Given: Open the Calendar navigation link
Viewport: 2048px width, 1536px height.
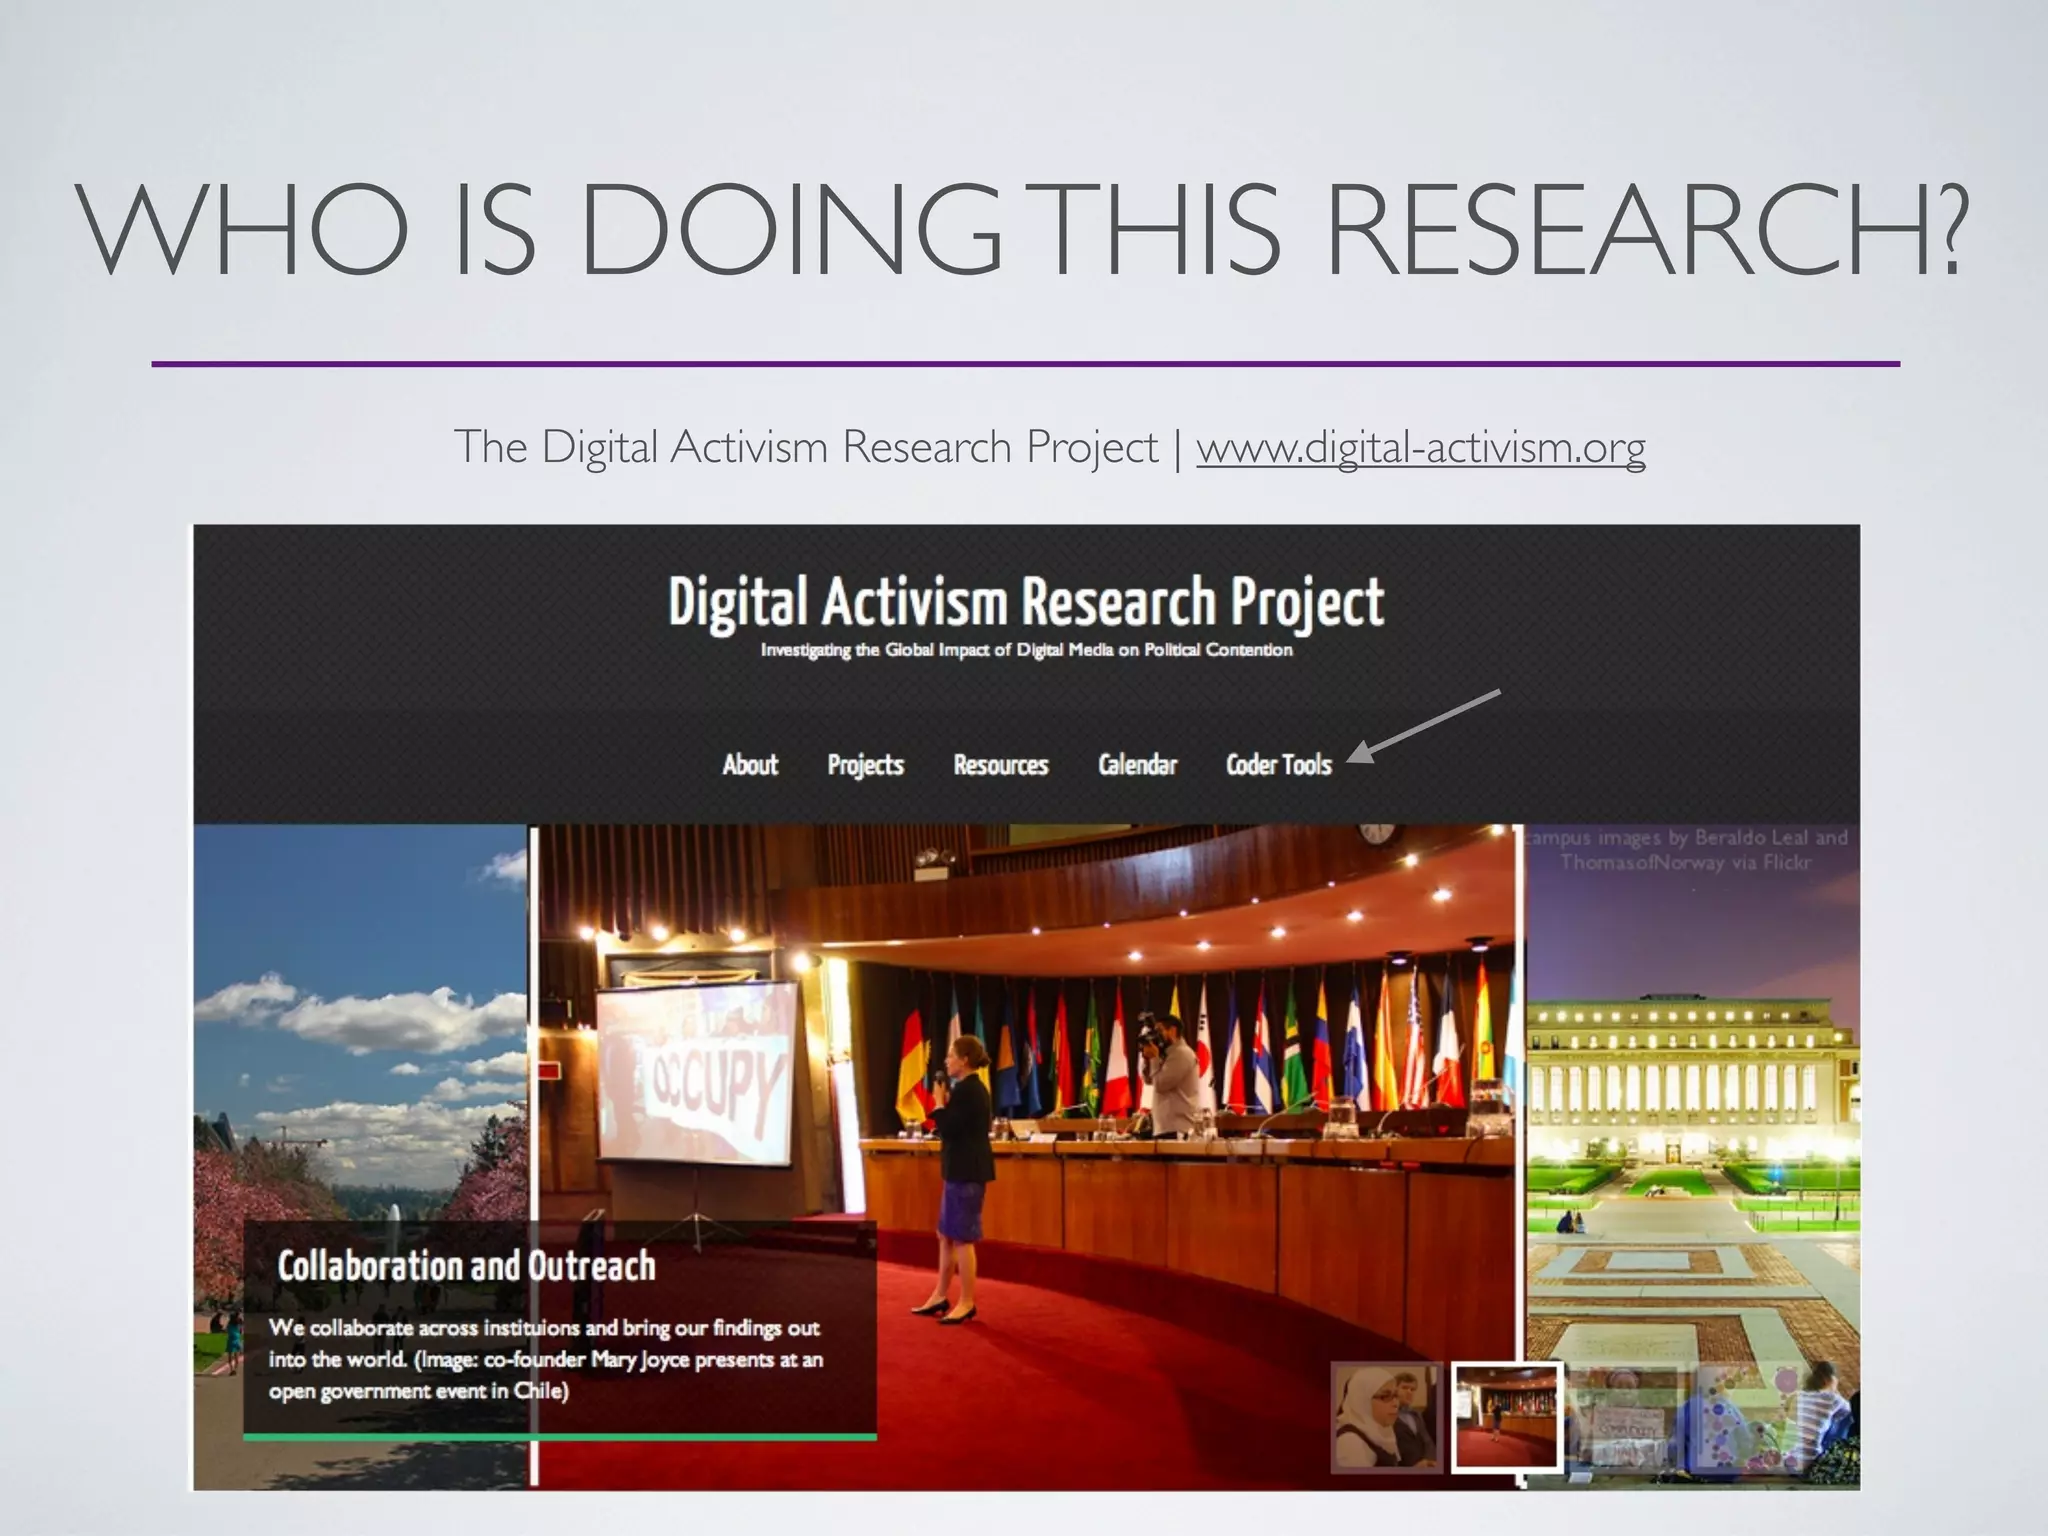Looking at the screenshot, I should point(1137,765).
